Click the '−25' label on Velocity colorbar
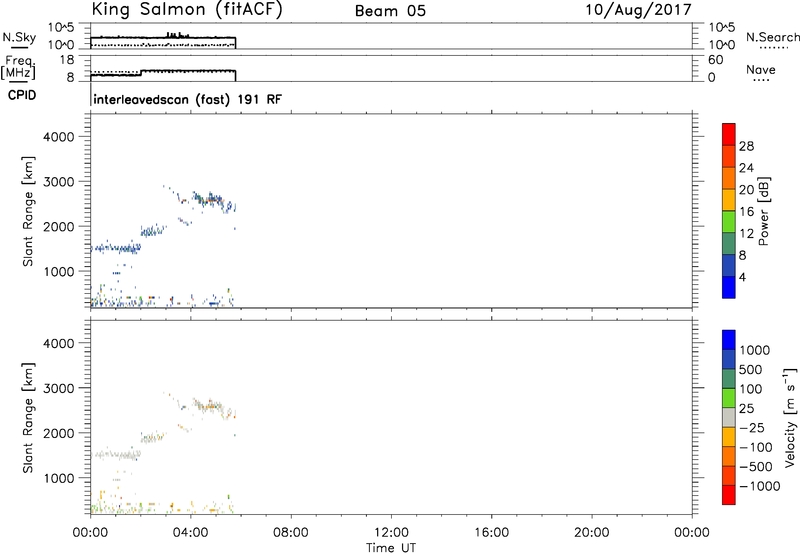800x554 pixels. click(x=751, y=427)
